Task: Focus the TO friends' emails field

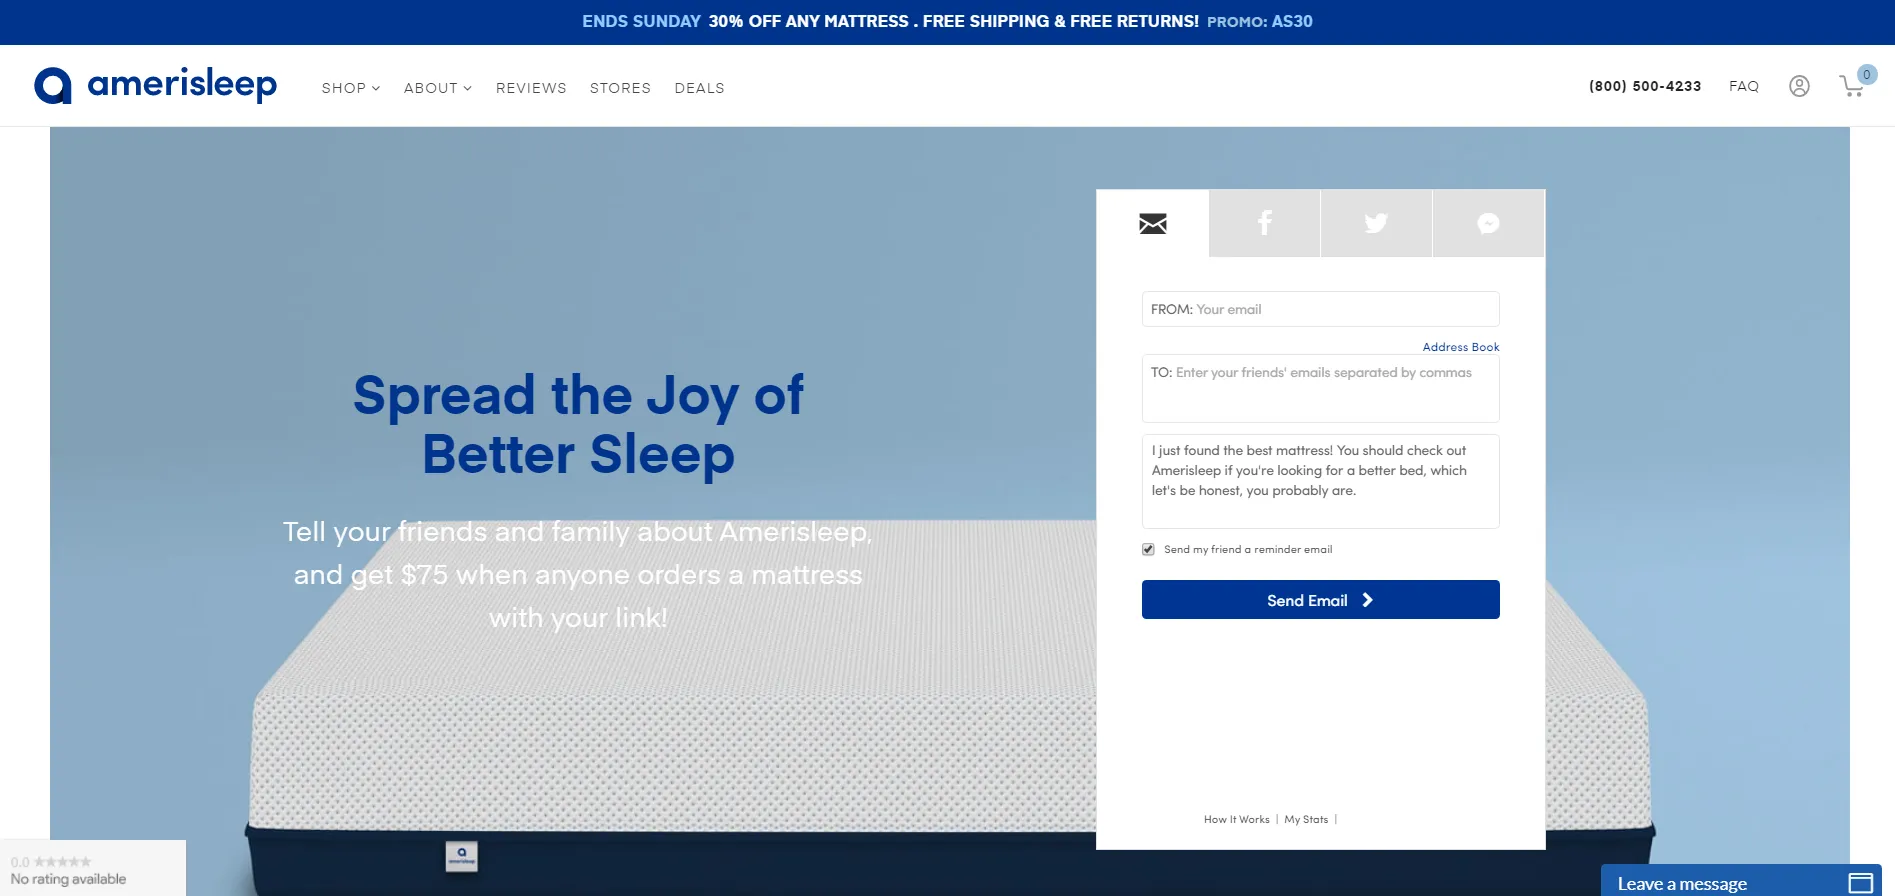Action: [x=1320, y=389]
